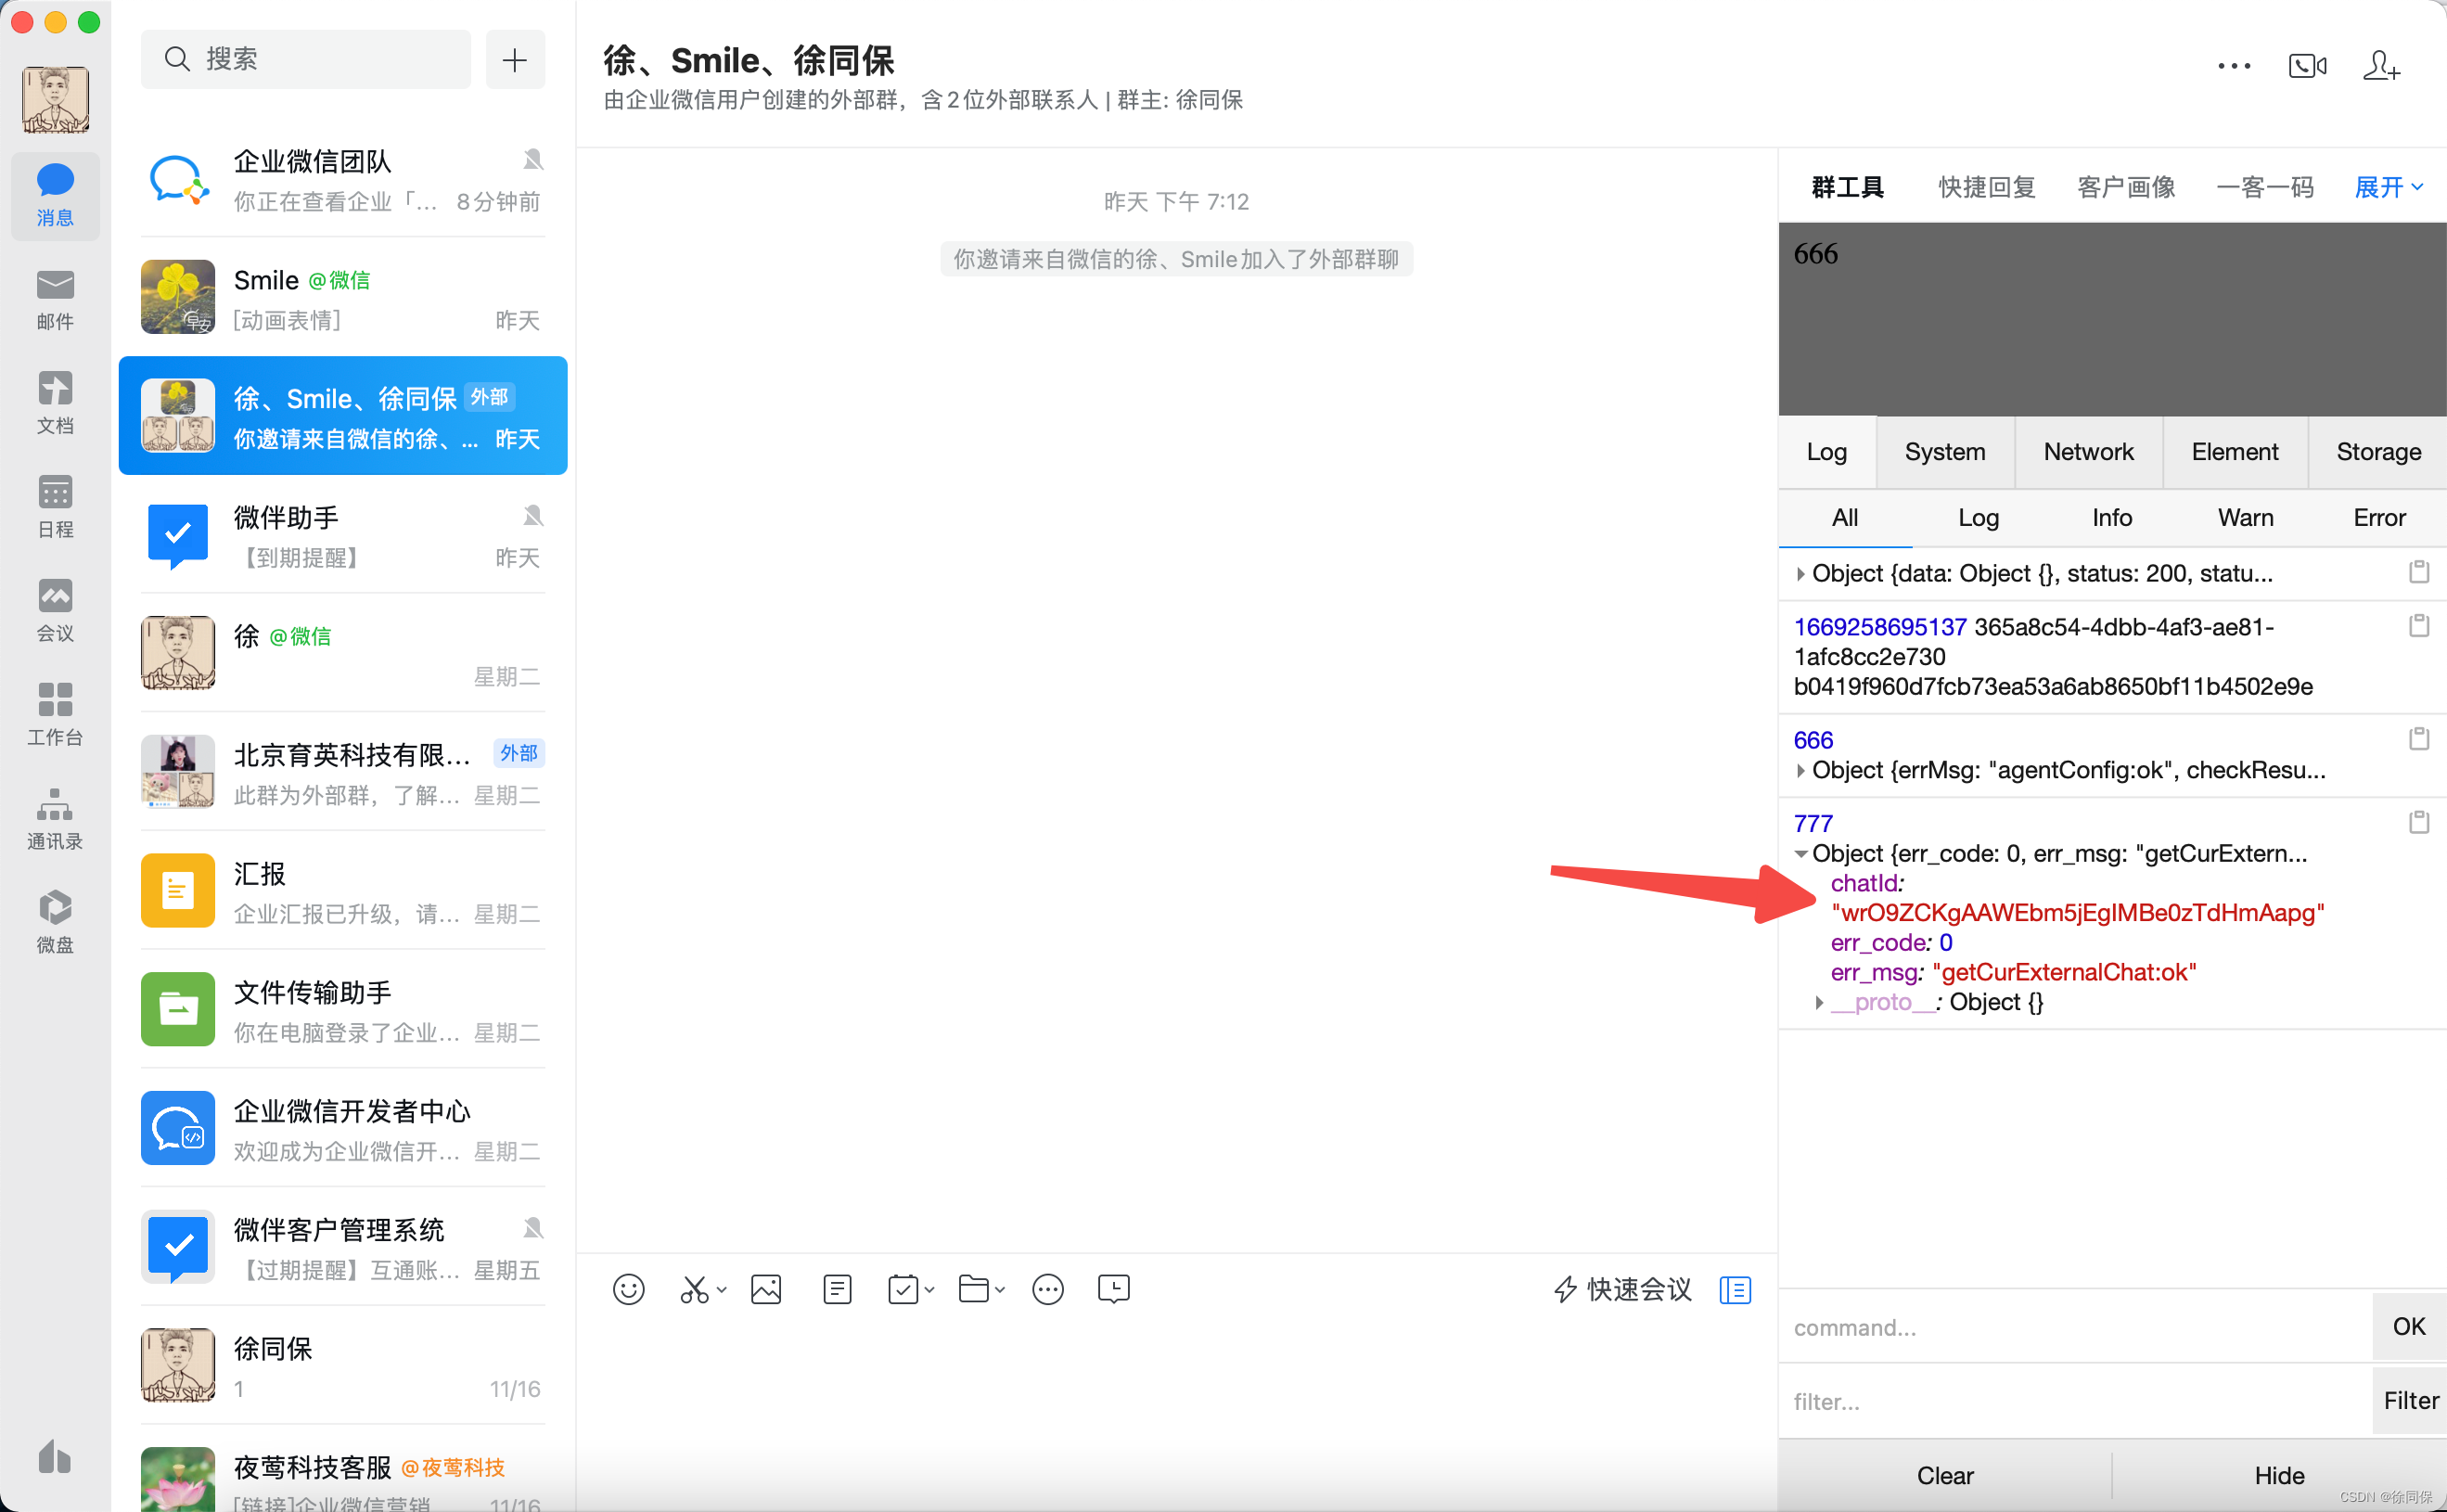This screenshot has height=1512, width=2447.
Task: Click the scissors screenshot tool
Action: click(x=694, y=1289)
